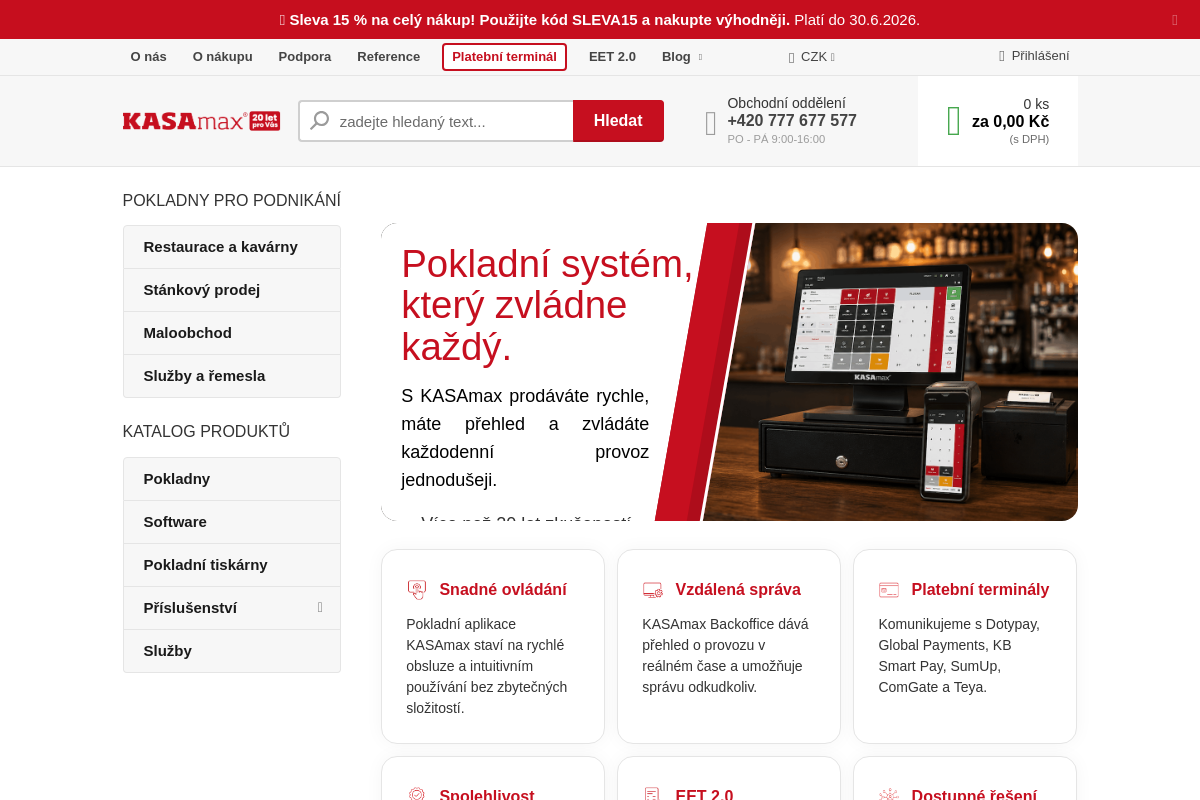Click the KATALOG PRODUKTŮ heading
Viewport: 1200px width, 800px height.
click(206, 432)
